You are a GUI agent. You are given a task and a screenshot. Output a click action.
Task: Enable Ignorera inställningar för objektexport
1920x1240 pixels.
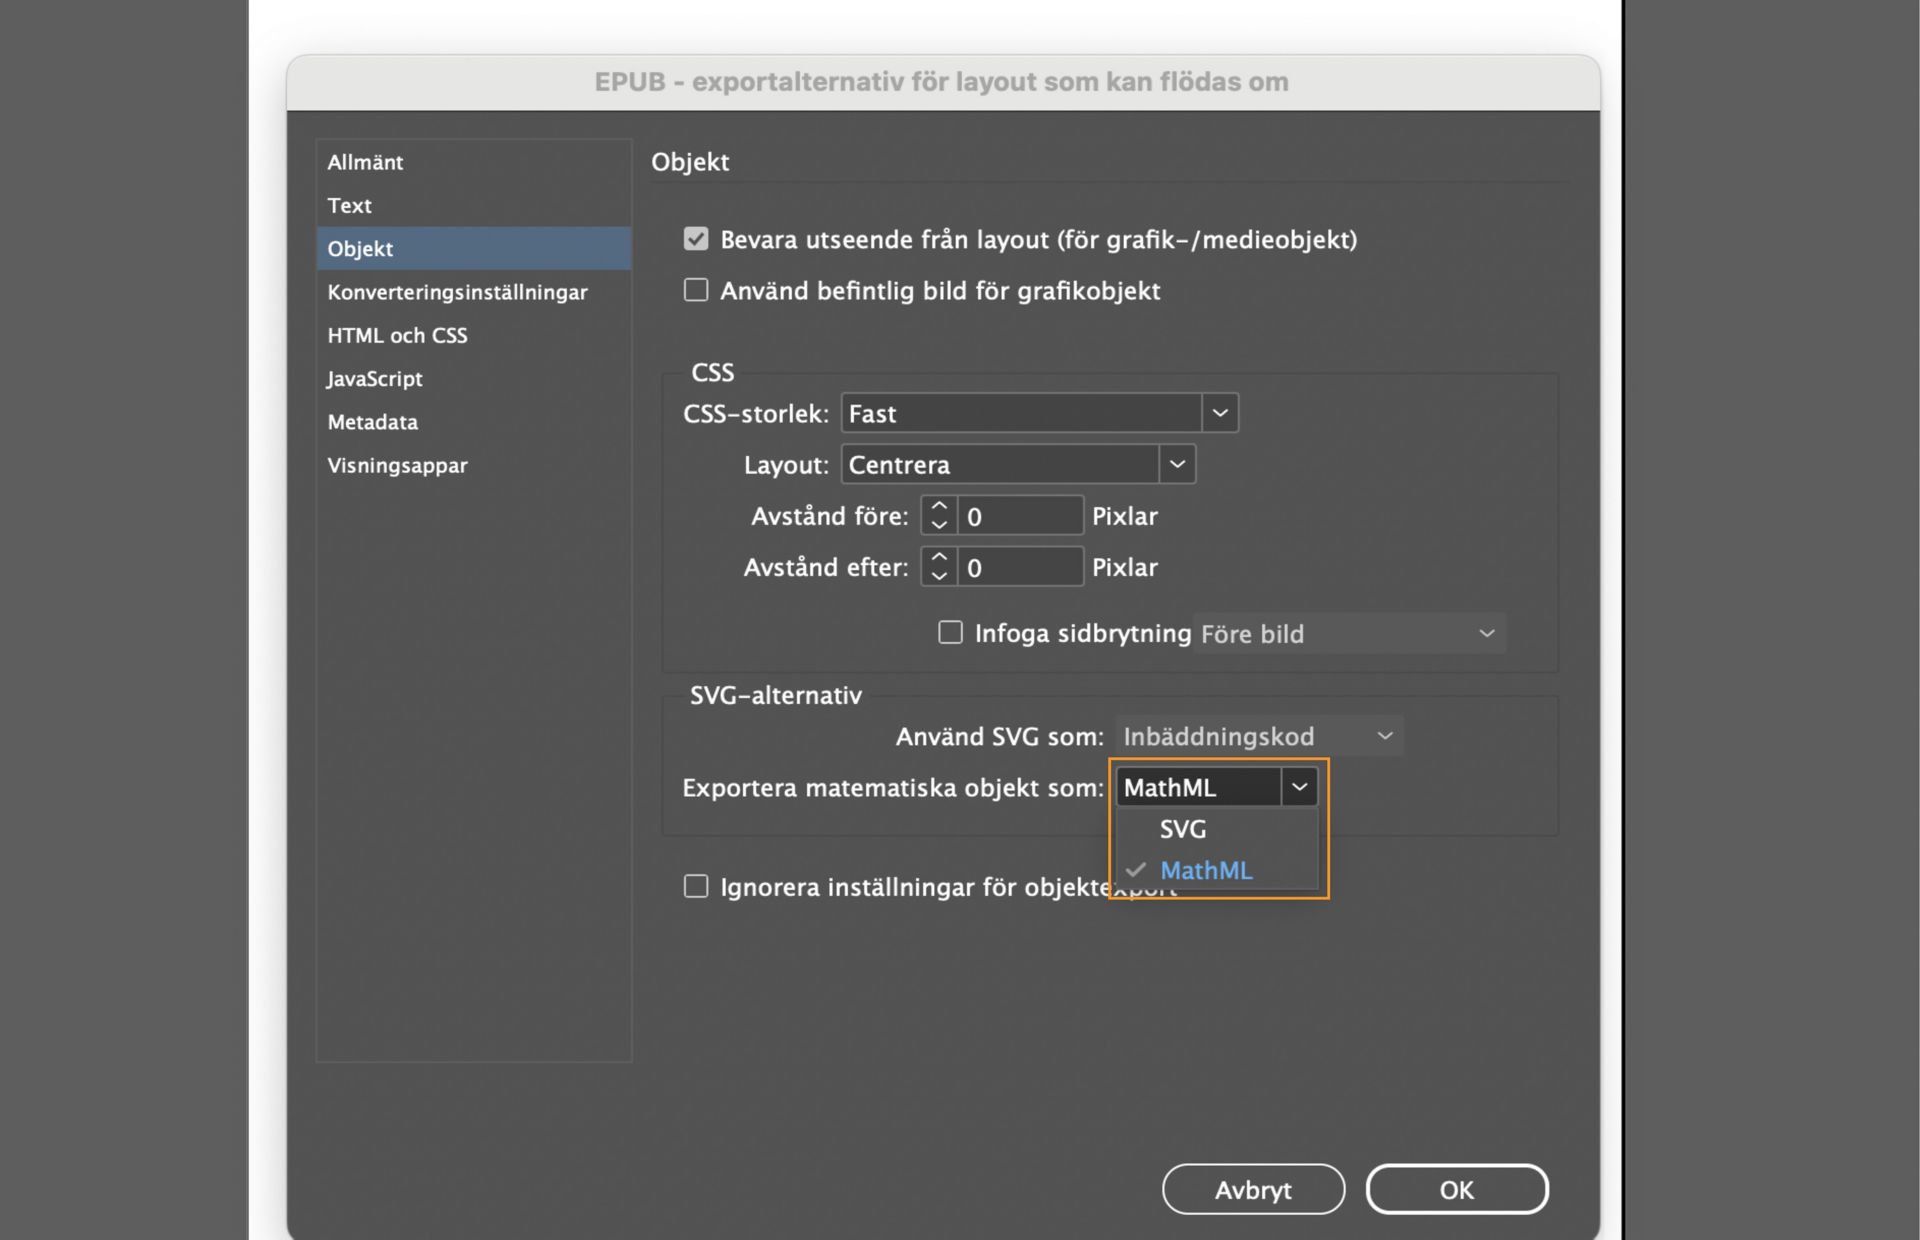(695, 885)
